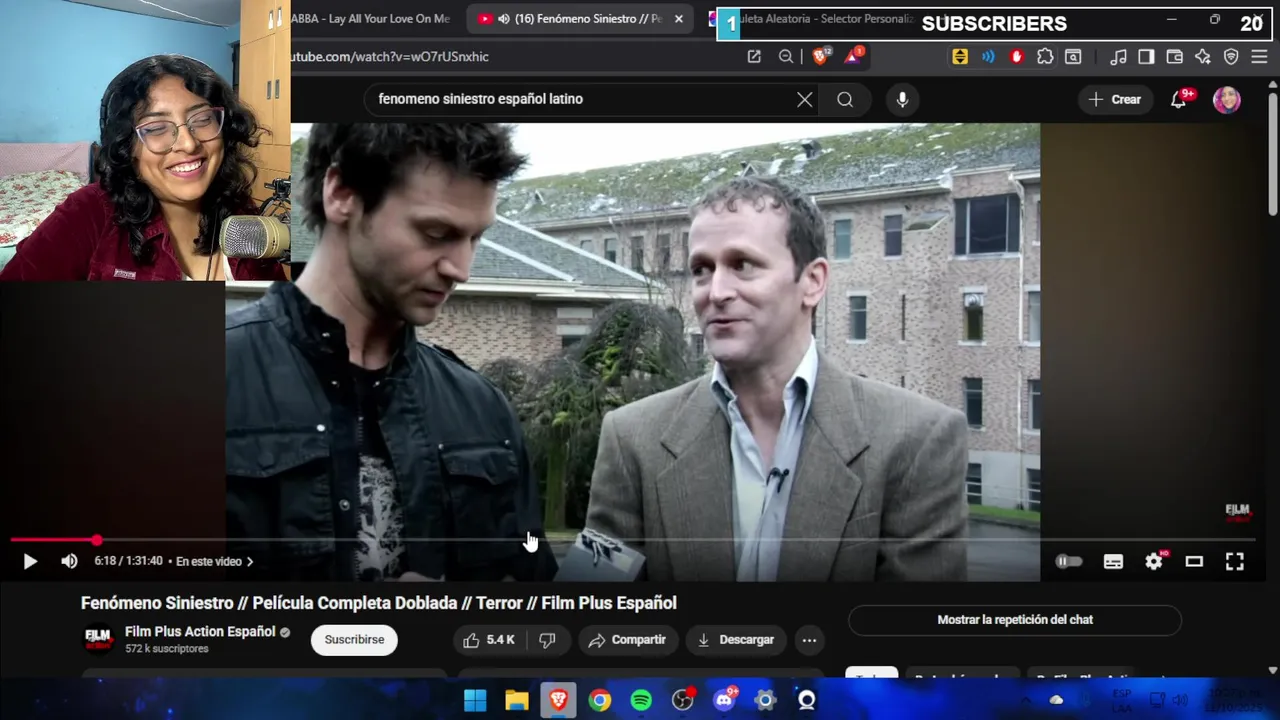Image resolution: width=1280 pixels, height=720 pixels.
Task: Subscribe via the Suscribirse button
Action: coord(354,640)
